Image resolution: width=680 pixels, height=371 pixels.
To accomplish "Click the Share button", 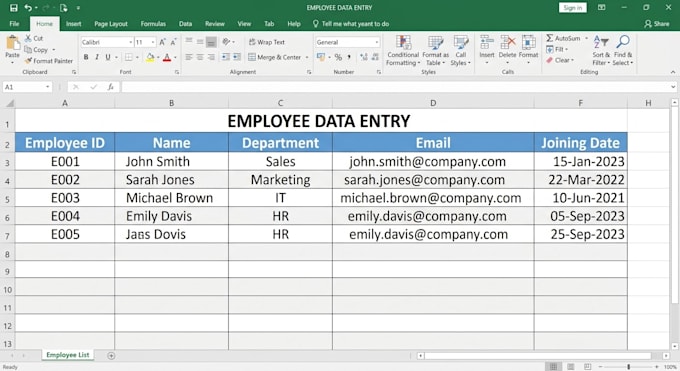I will (x=657, y=24).
